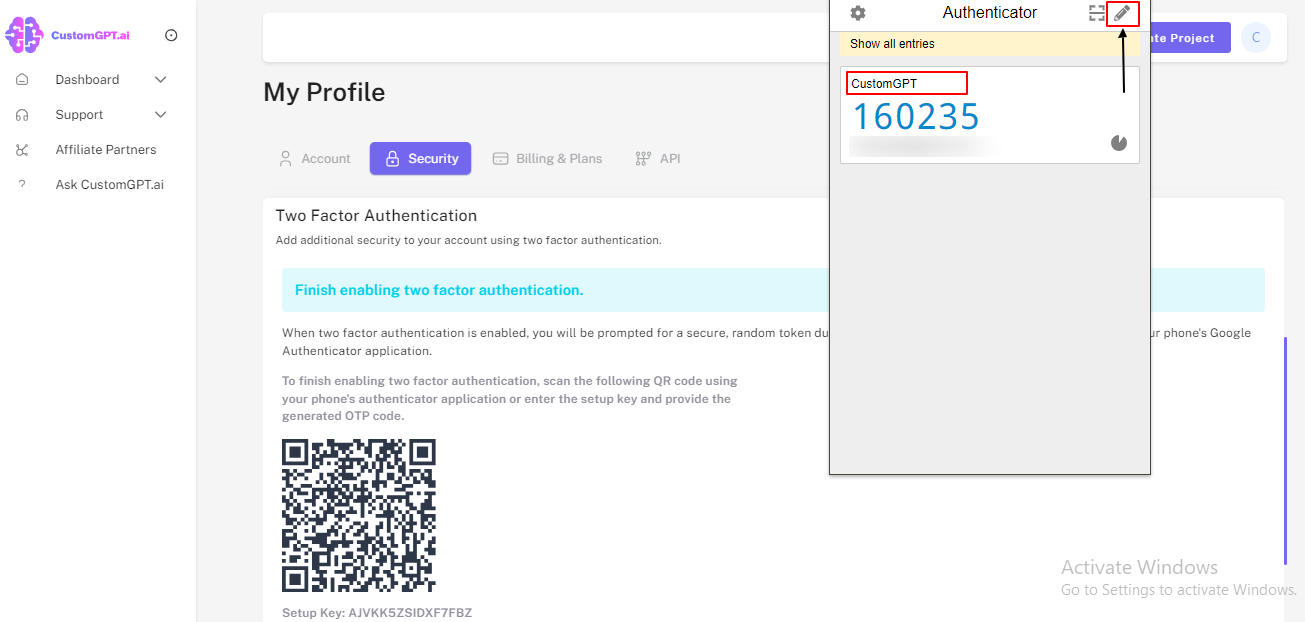Click the CustomGPT entry name field
The image size is (1305, 622).
[906, 82]
